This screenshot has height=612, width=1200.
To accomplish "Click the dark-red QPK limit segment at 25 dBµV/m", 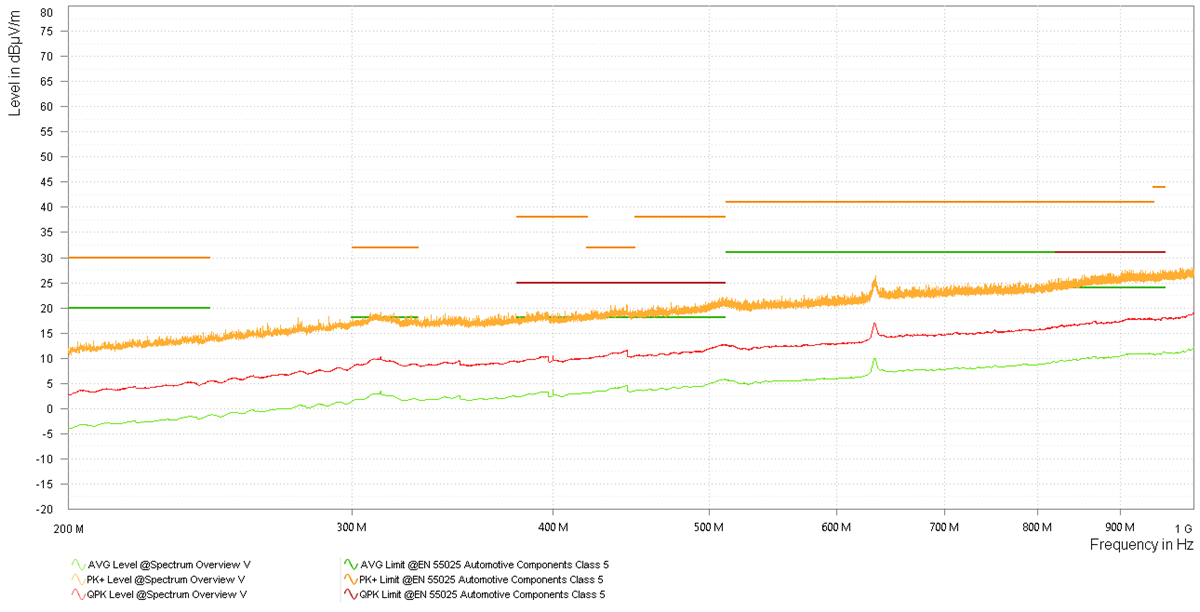I will pos(620,282).
